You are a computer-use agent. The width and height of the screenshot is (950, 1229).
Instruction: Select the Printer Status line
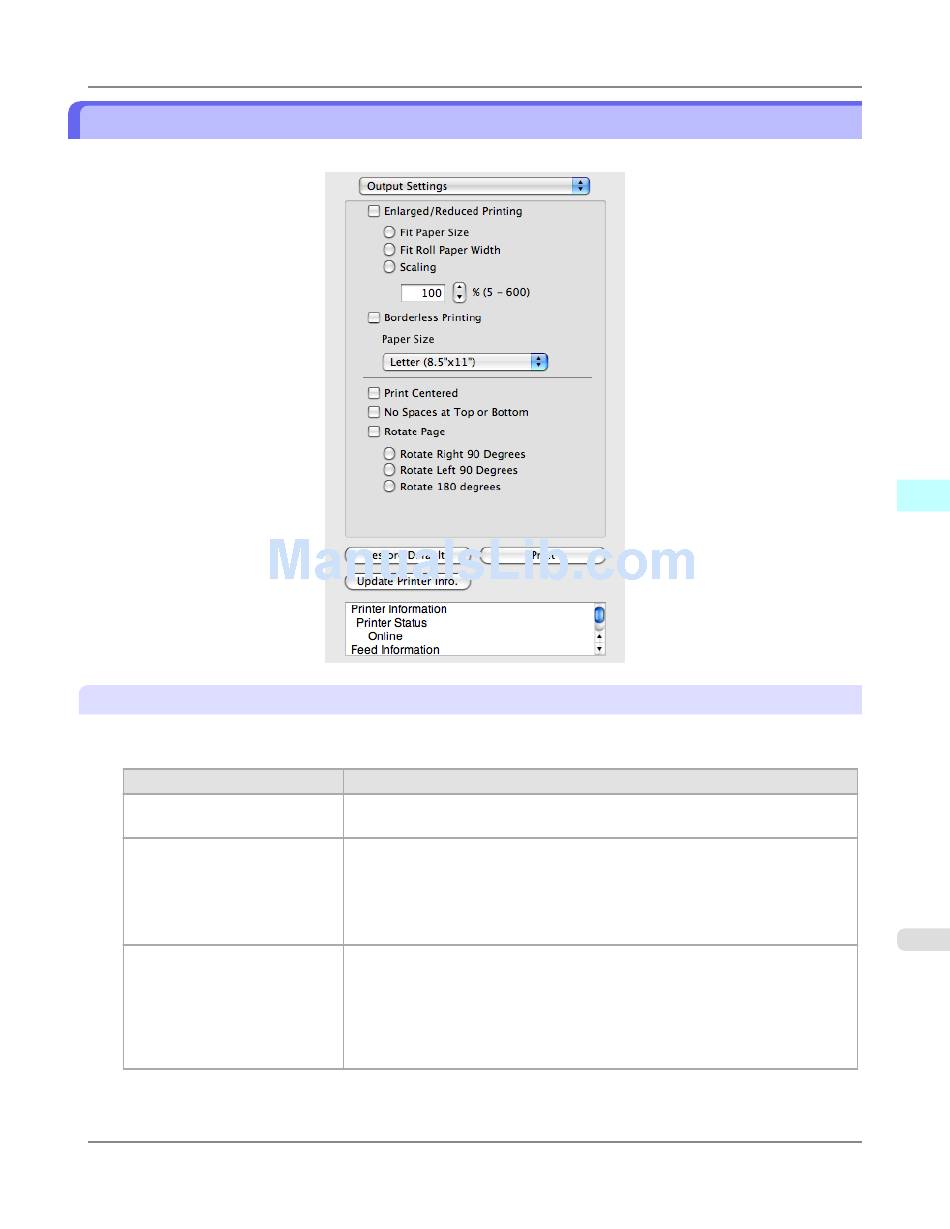click(391, 623)
